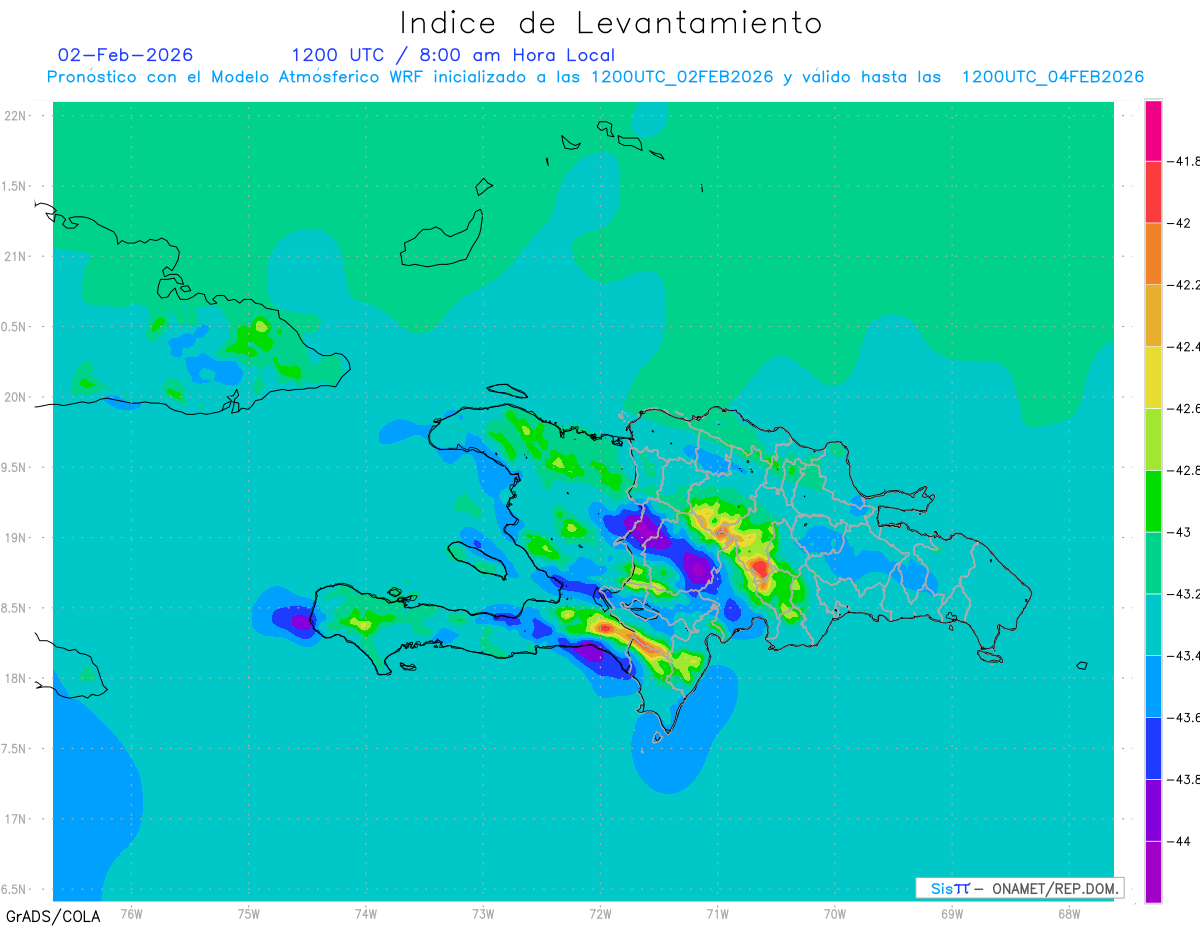
Task: Pick the orange swatch between -42 and -42.2
Action: [1153, 254]
